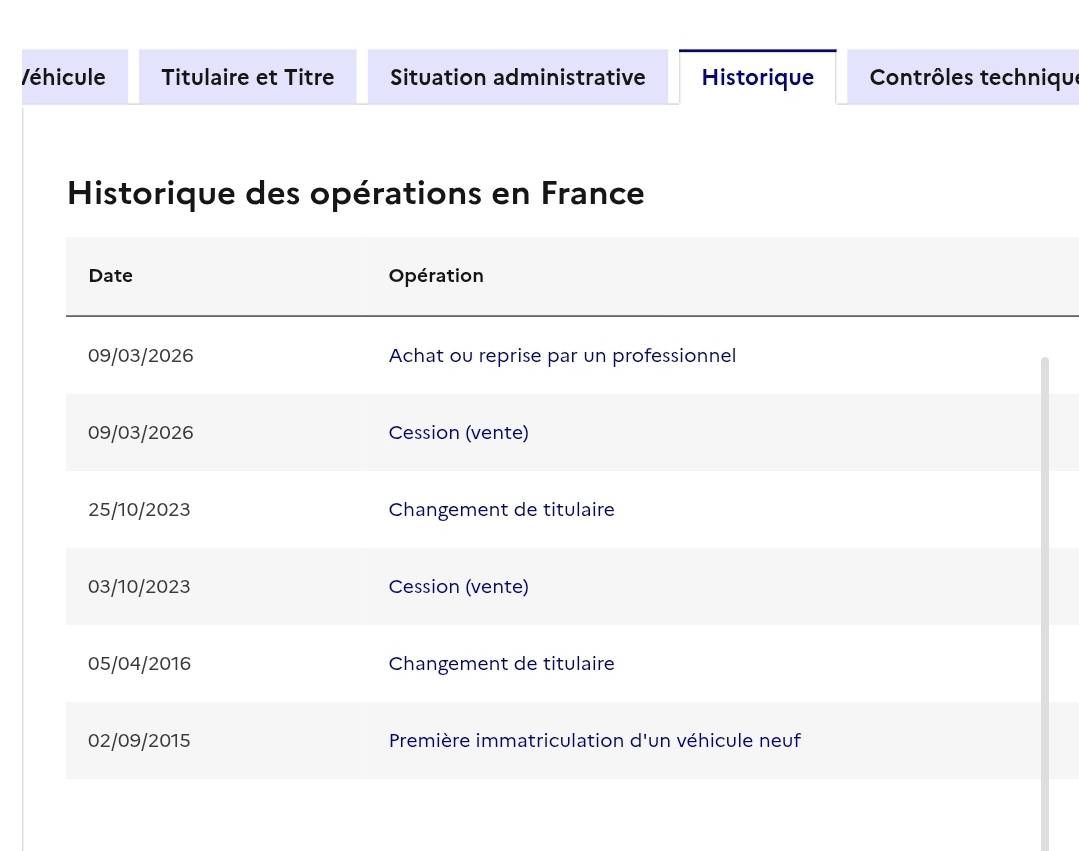This screenshot has width=1079, height=851.
Task: Click the Opération column header
Action: [435, 275]
